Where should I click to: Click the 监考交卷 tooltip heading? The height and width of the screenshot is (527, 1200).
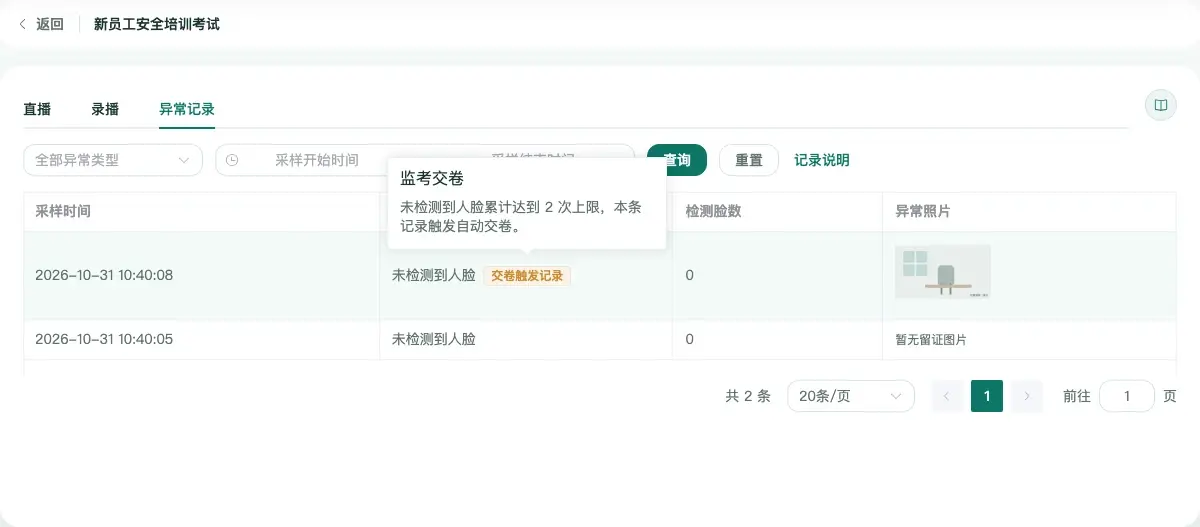(432, 179)
